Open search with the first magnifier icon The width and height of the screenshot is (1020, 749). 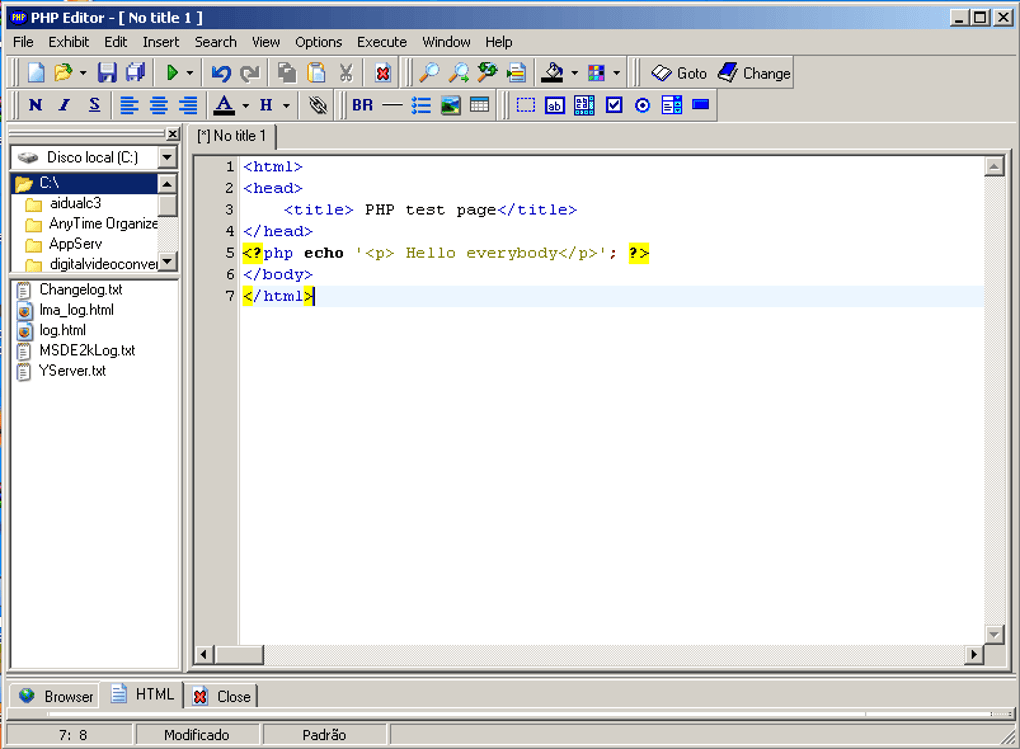click(x=429, y=72)
